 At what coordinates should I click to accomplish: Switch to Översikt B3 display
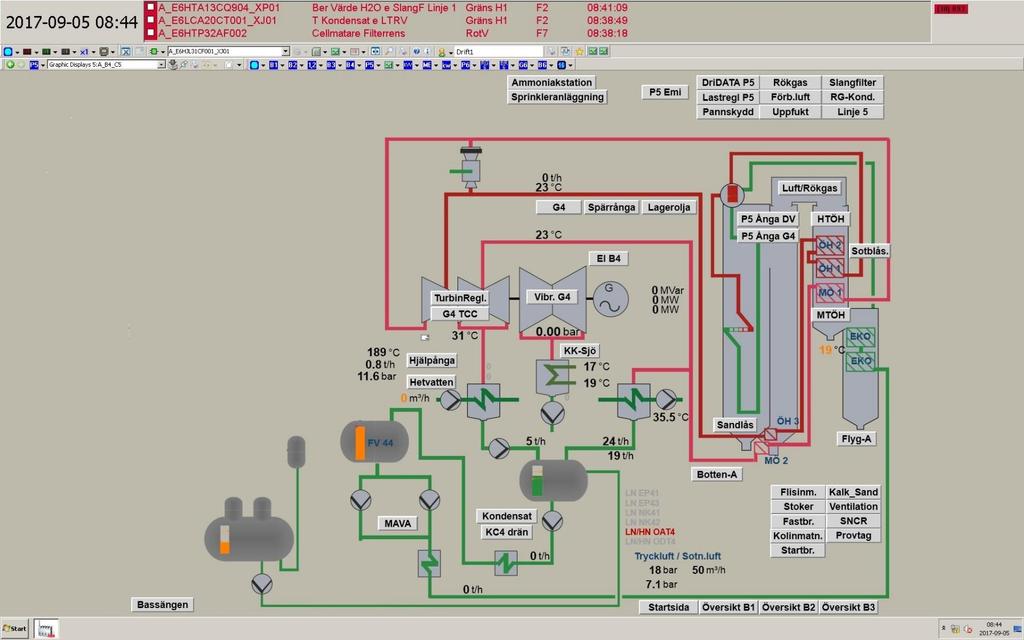click(848, 607)
